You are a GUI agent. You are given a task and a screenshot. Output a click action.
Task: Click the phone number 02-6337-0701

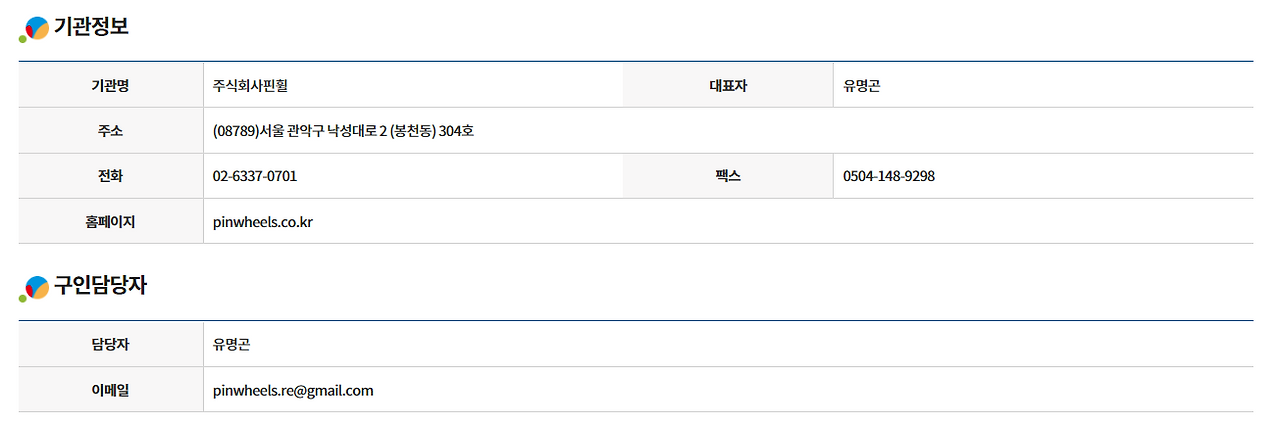pos(254,176)
